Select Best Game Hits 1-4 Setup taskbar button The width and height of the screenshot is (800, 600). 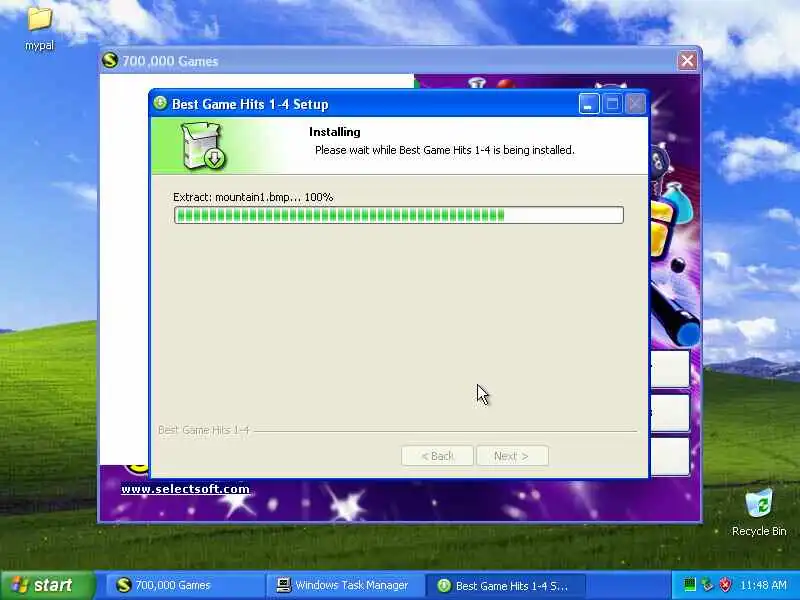click(x=505, y=585)
